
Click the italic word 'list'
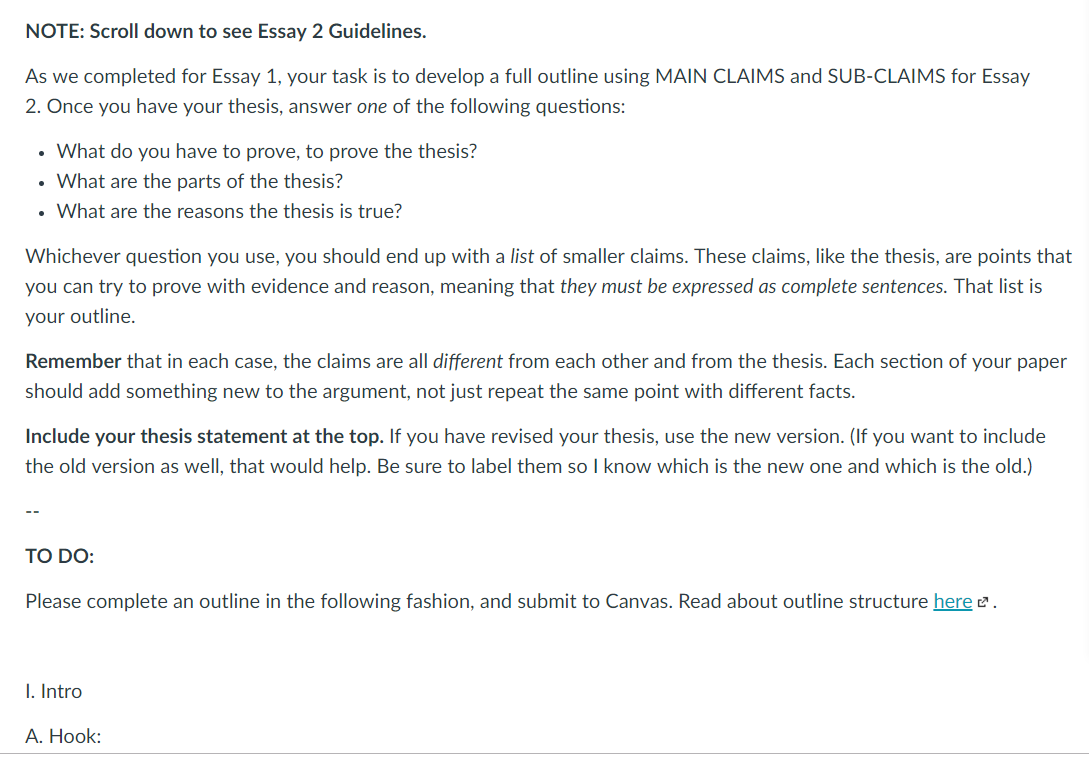click(522, 257)
